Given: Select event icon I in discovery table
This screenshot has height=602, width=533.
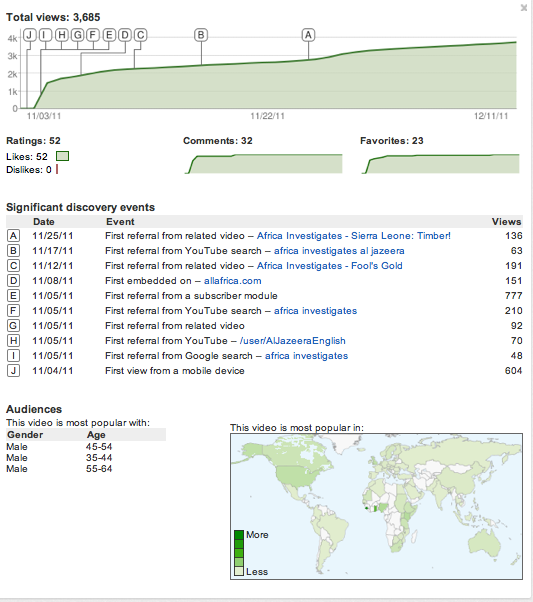Looking at the screenshot, I should click(x=13, y=356).
